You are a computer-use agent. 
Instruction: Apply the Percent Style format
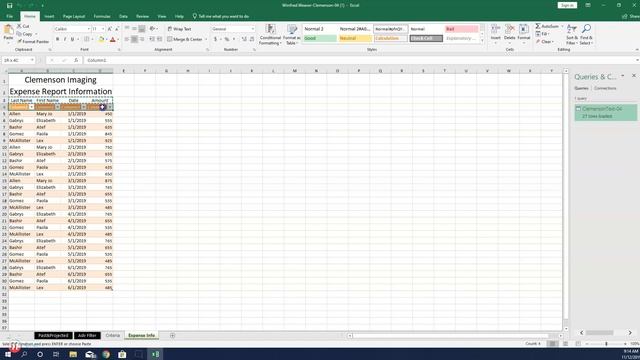point(227,39)
